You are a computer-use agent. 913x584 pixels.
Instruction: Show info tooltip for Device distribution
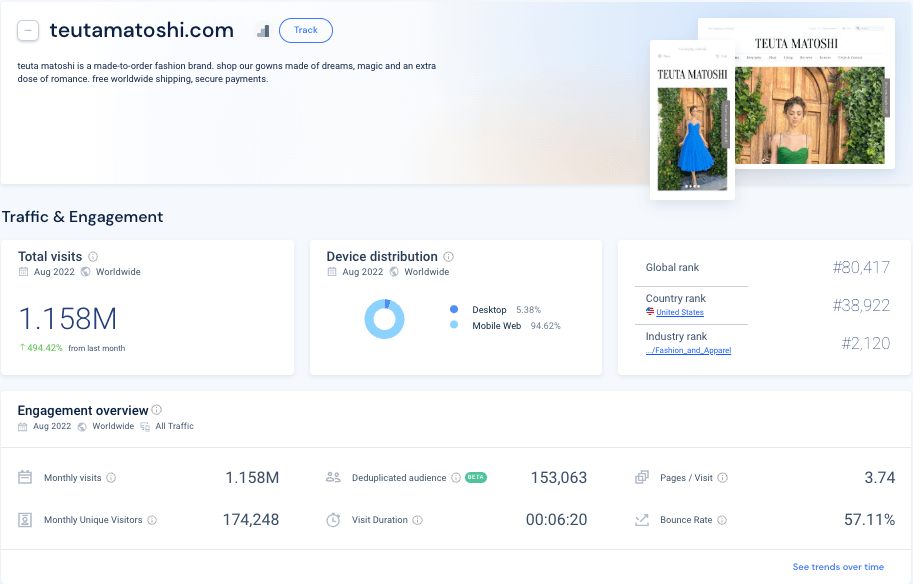(448, 257)
